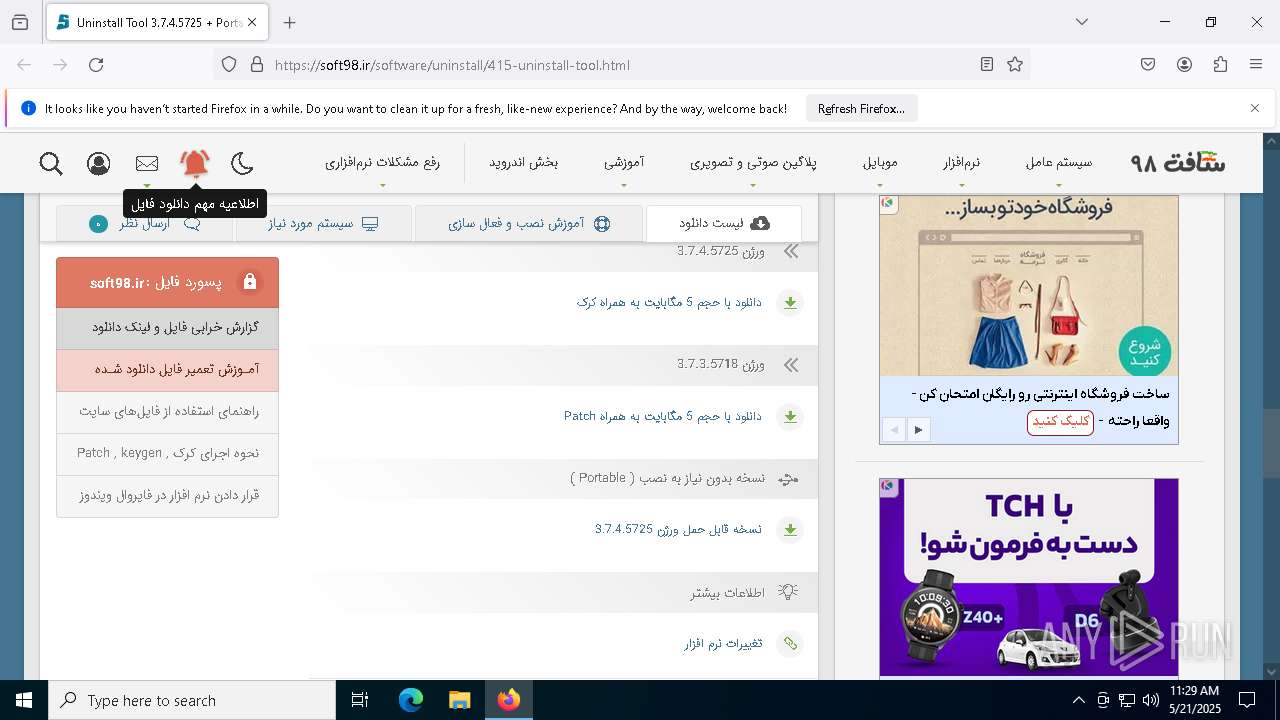
Task: Open taskbar Task View icon
Action: (360, 700)
